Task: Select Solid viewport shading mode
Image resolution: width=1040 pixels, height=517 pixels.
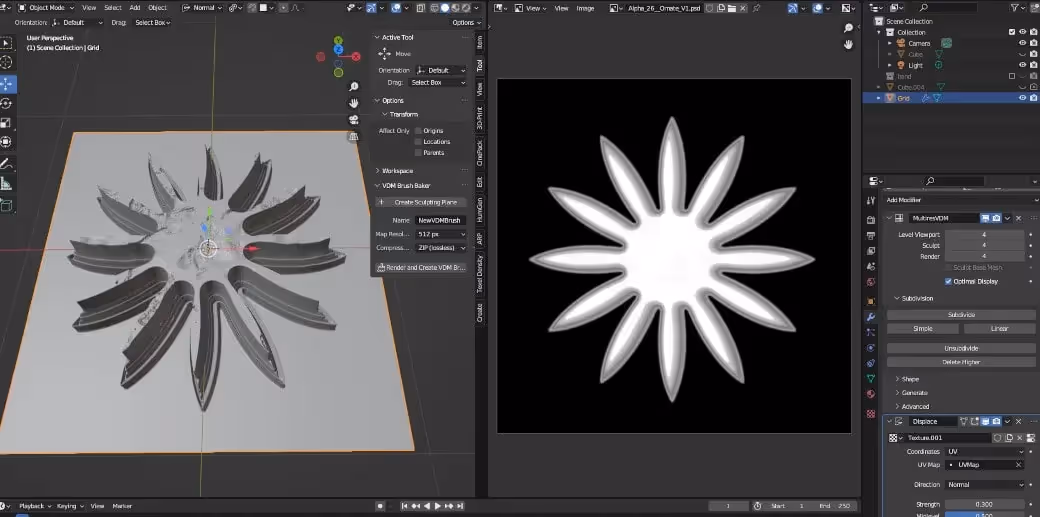Action: click(x=445, y=8)
